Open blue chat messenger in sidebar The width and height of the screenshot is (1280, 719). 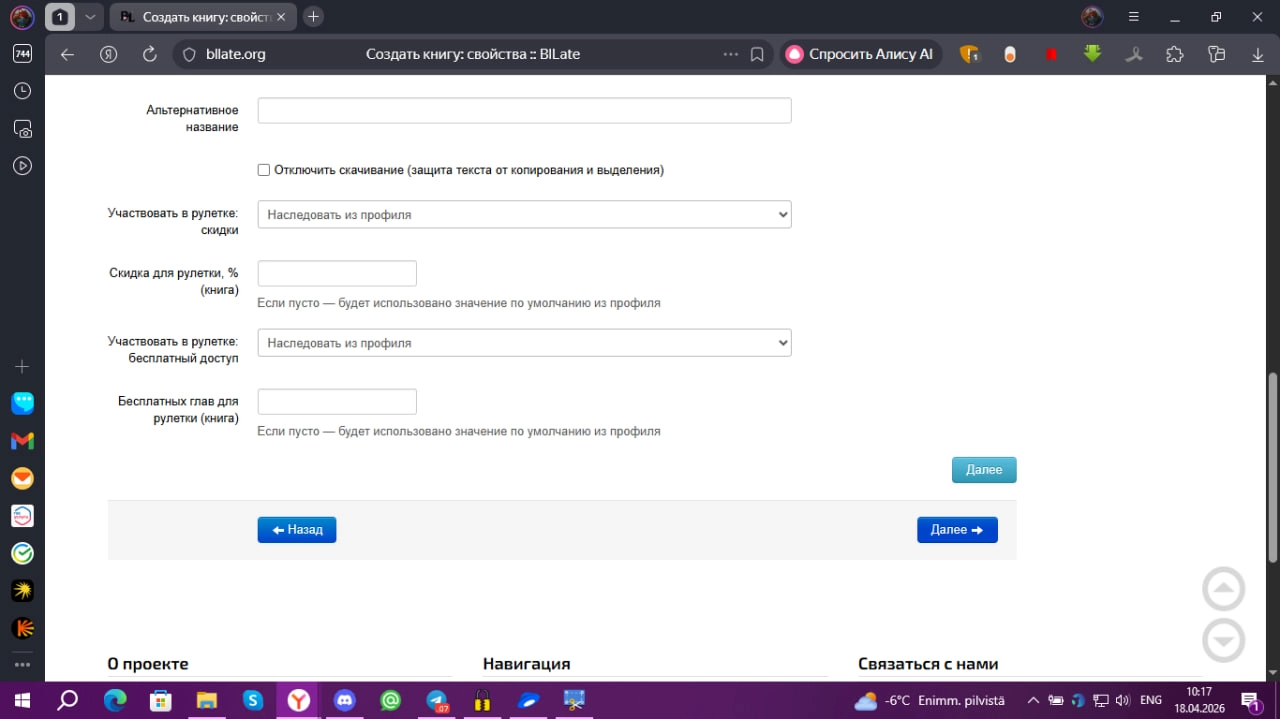[22, 403]
